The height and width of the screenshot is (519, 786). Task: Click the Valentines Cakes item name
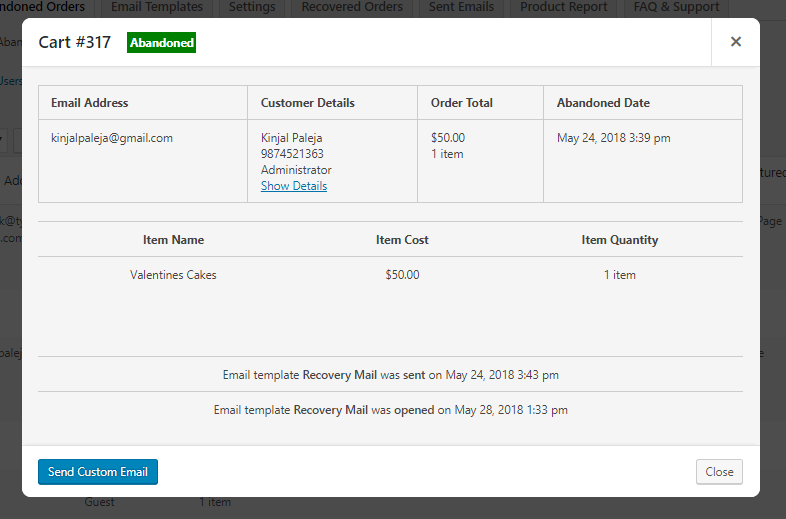[173, 275]
